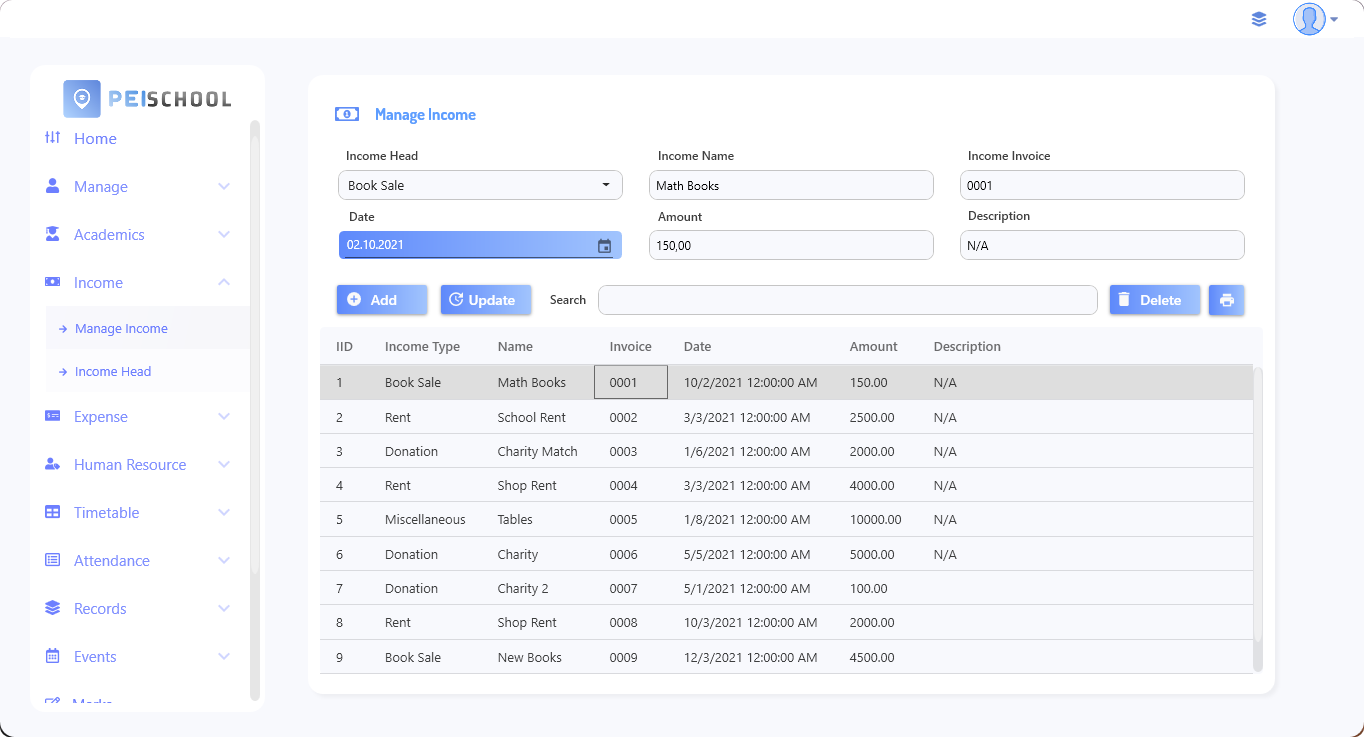The image size is (1364, 737).
Task: Open the calendar picker in Date field
Action: (x=604, y=246)
